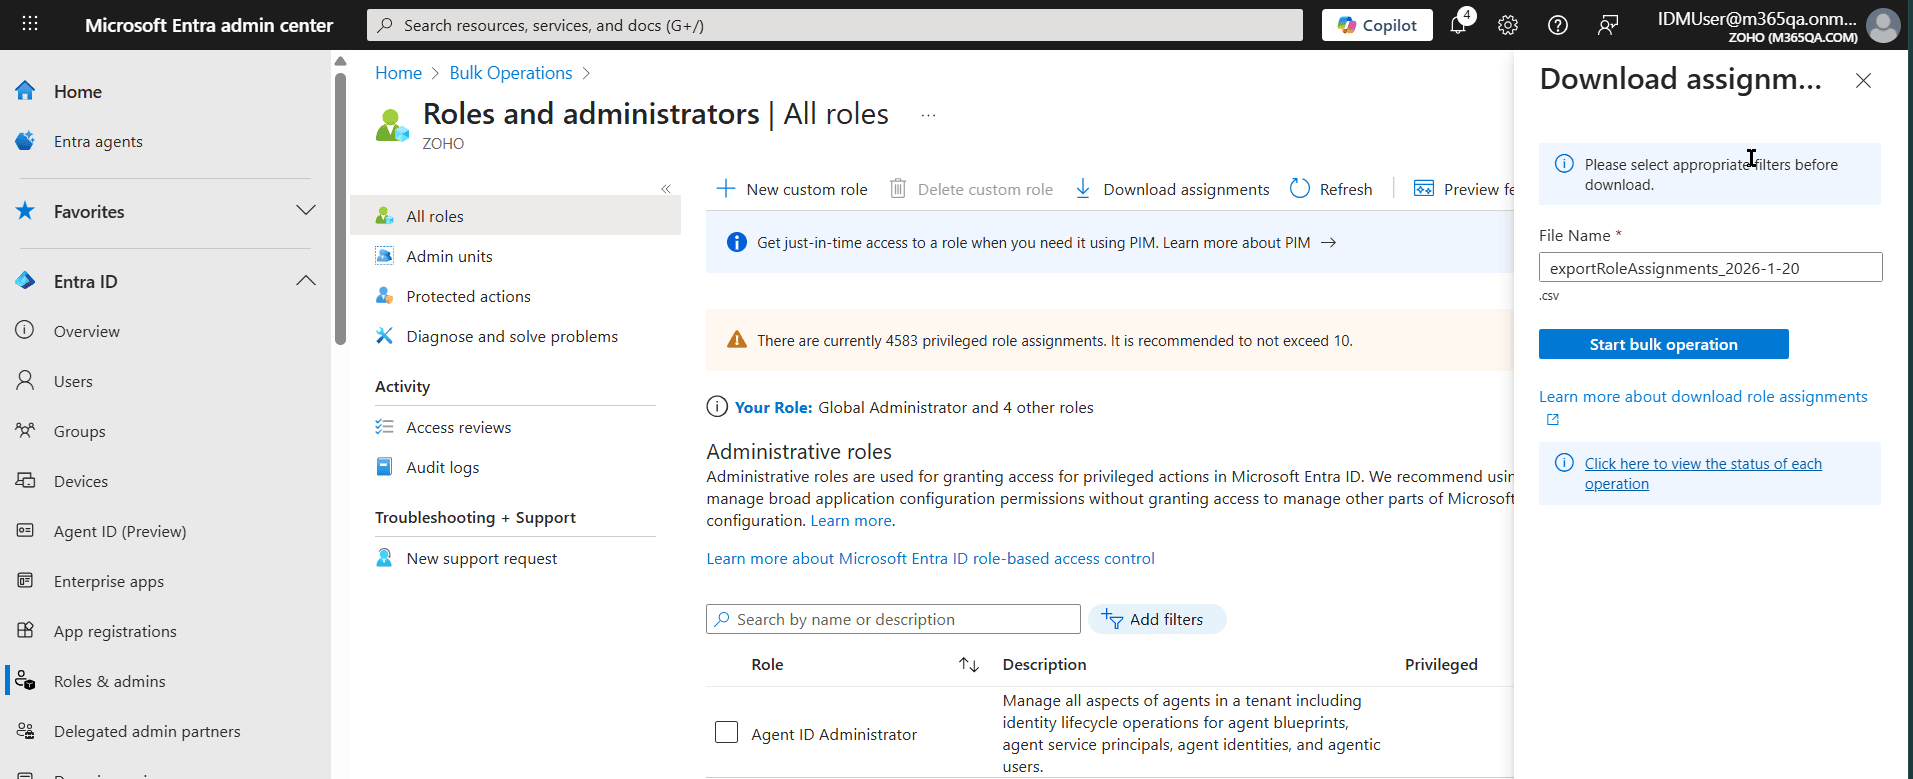Screen dimensions: 1913x779
Task: Collapse the Entra ID section chevron
Action: coord(306,281)
